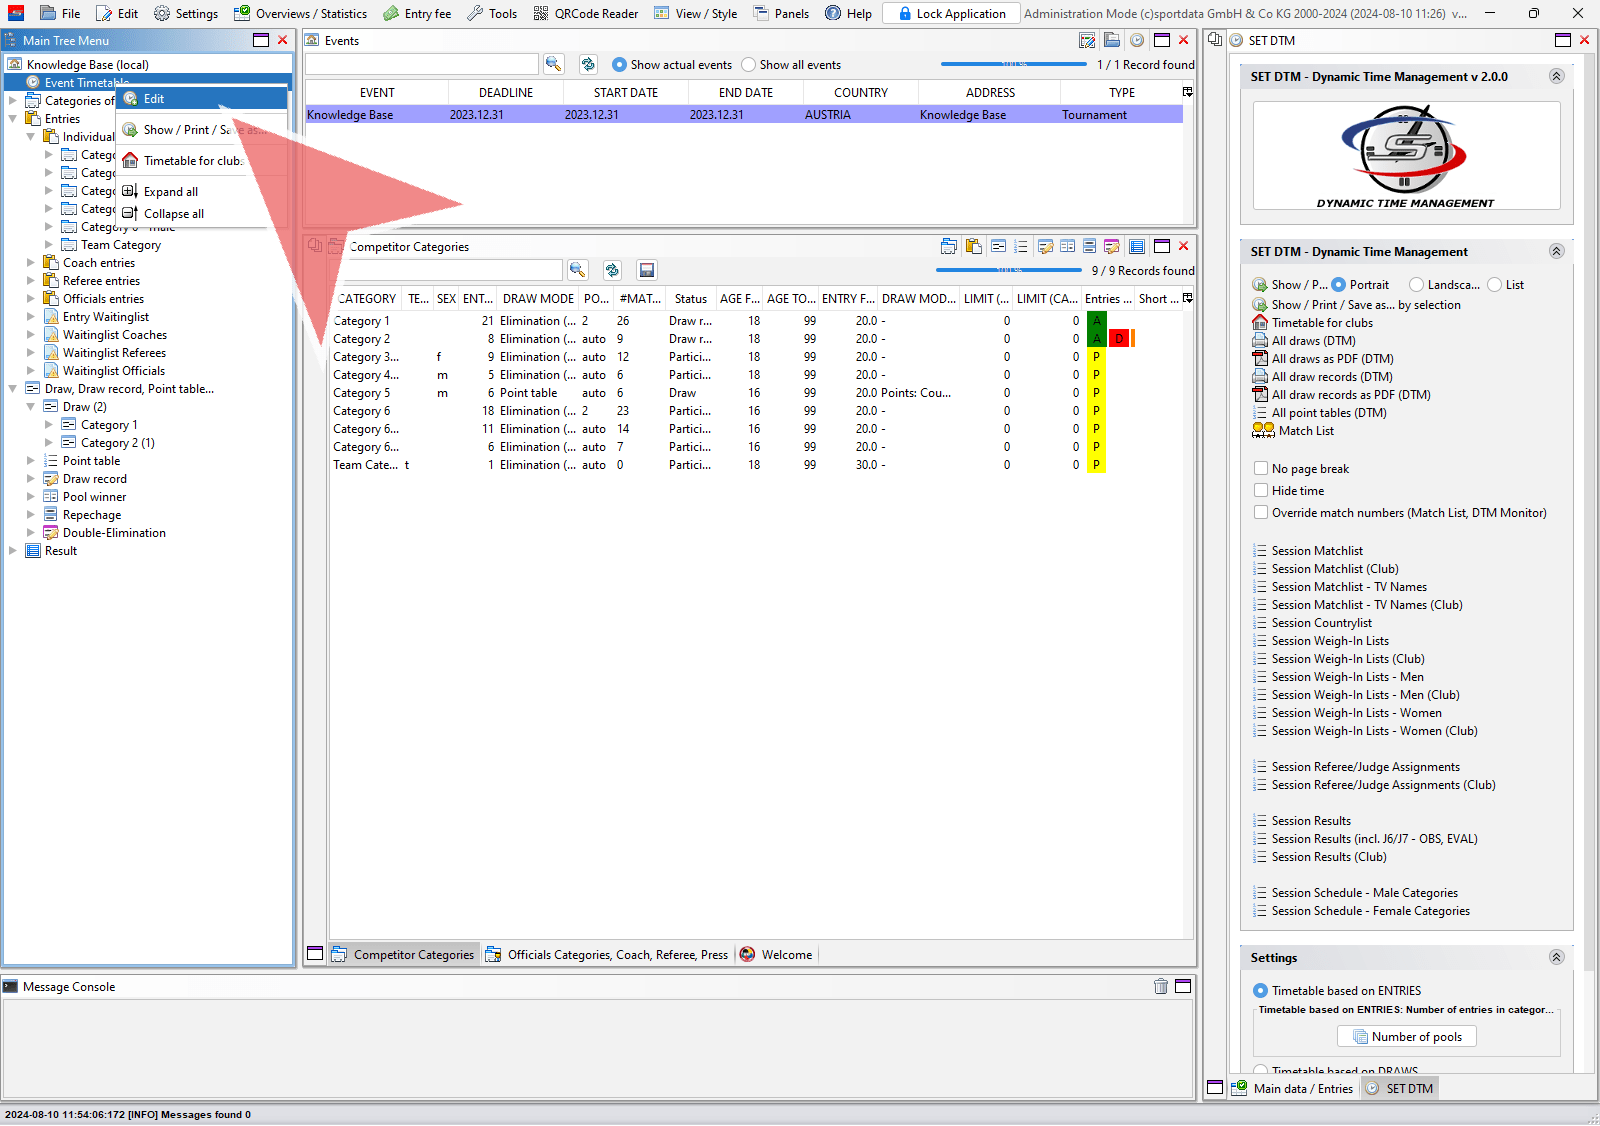Click the Lock Application button
The image size is (1600, 1126).
(951, 13)
